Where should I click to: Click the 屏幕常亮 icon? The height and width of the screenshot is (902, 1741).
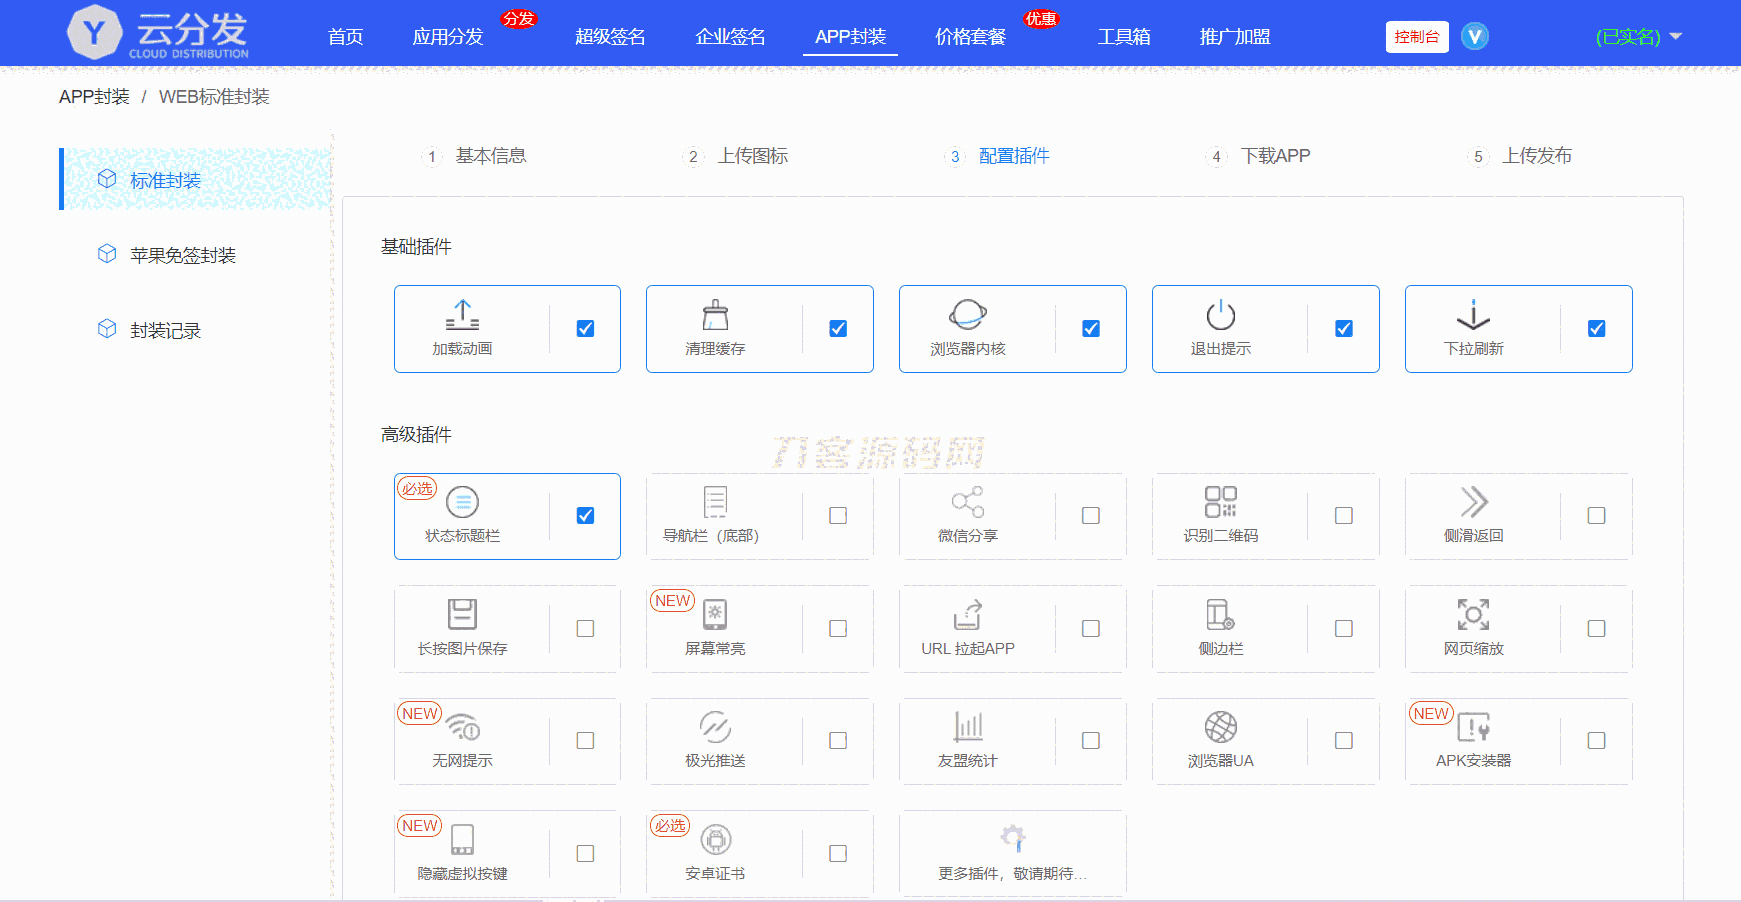pyautogui.click(x=715, y=614)
